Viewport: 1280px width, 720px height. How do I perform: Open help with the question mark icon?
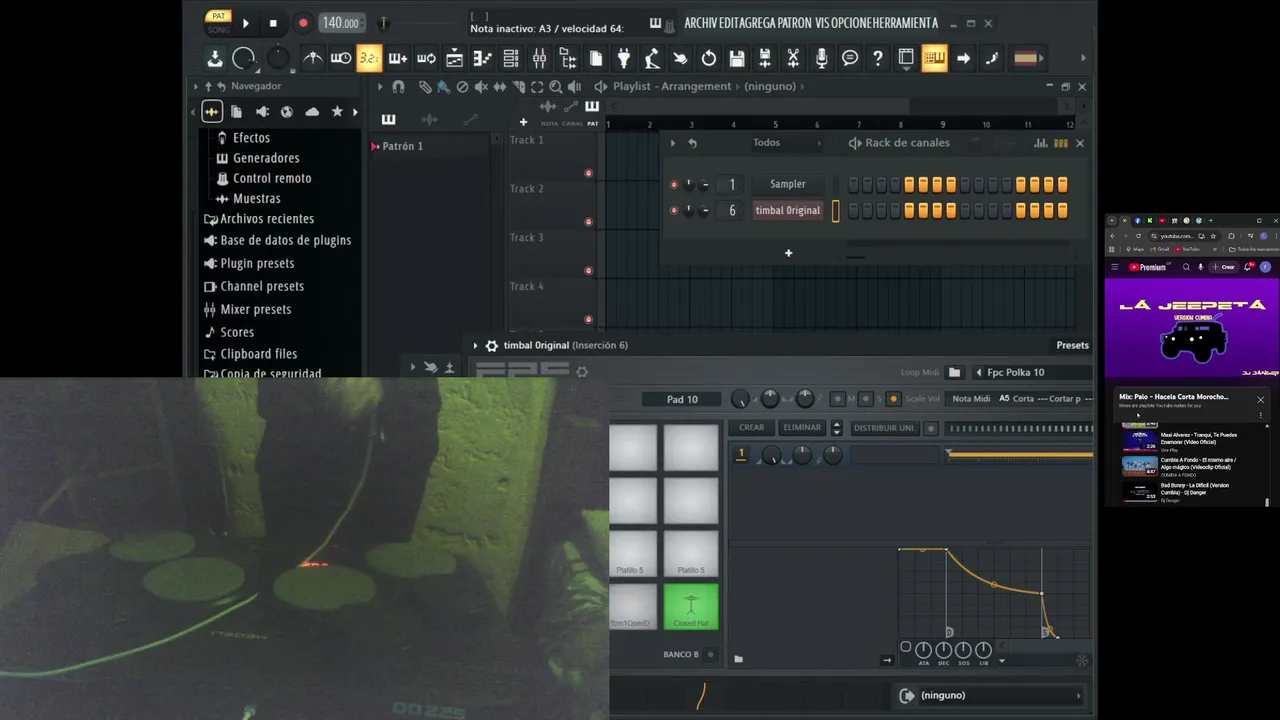[877, 58]
